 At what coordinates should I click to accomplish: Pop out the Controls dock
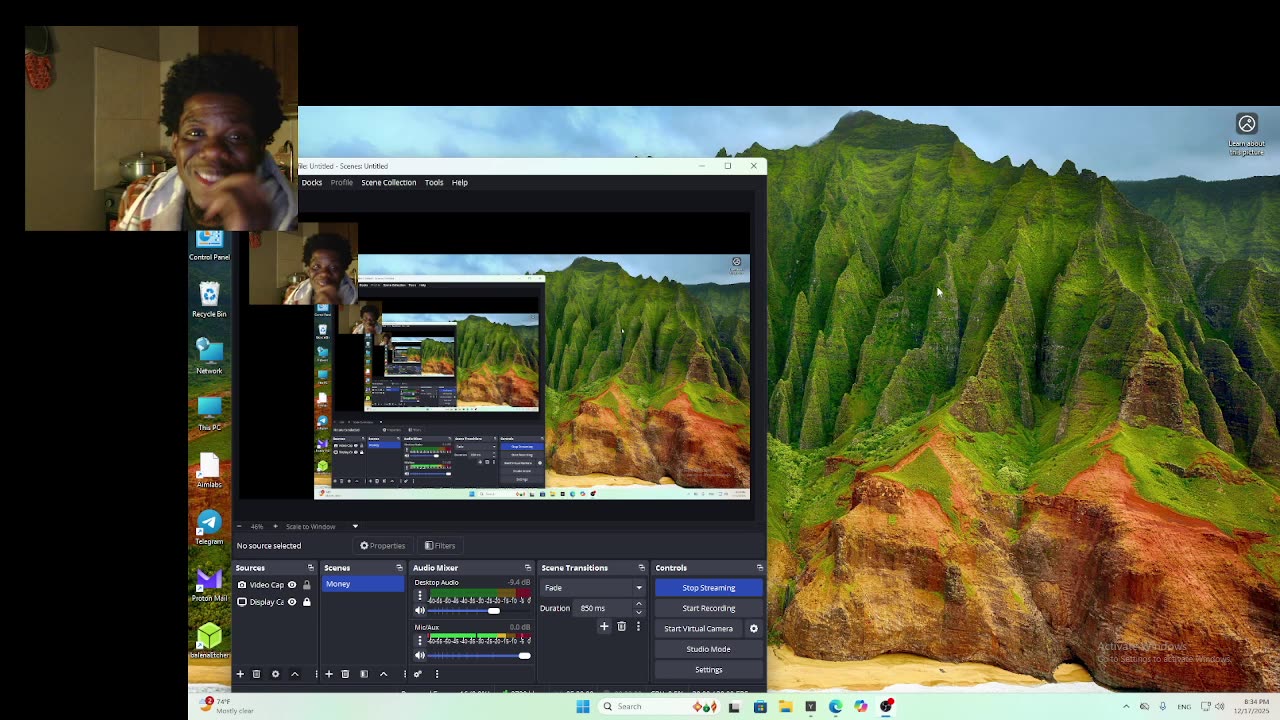[x=759, y=568]
